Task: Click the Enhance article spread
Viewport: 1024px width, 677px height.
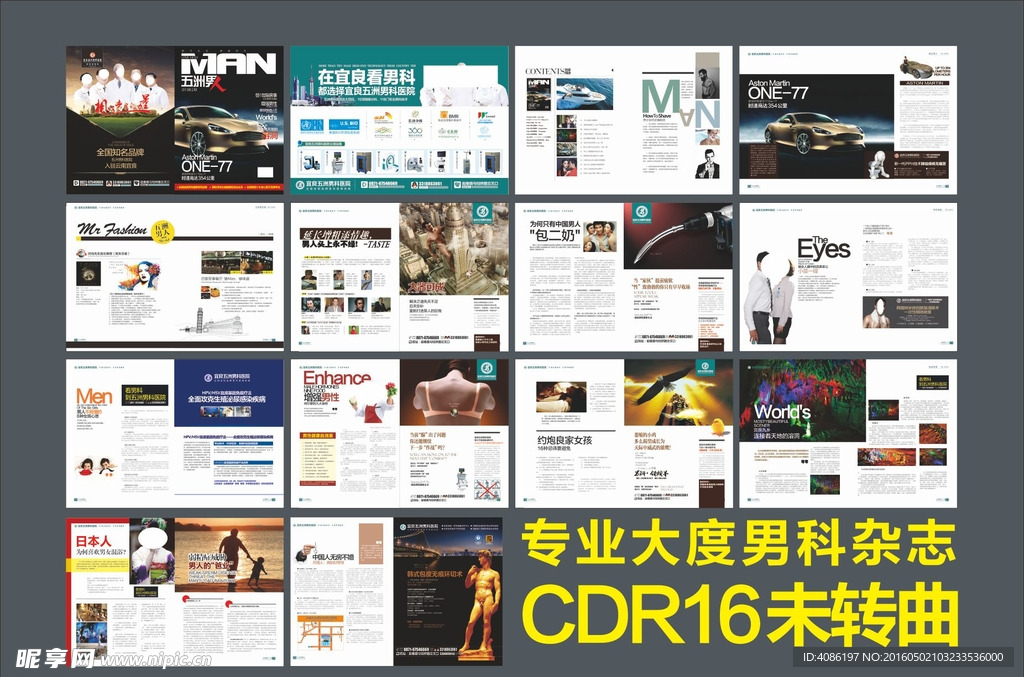Action: pyautogui.click(x=399, y=433)
